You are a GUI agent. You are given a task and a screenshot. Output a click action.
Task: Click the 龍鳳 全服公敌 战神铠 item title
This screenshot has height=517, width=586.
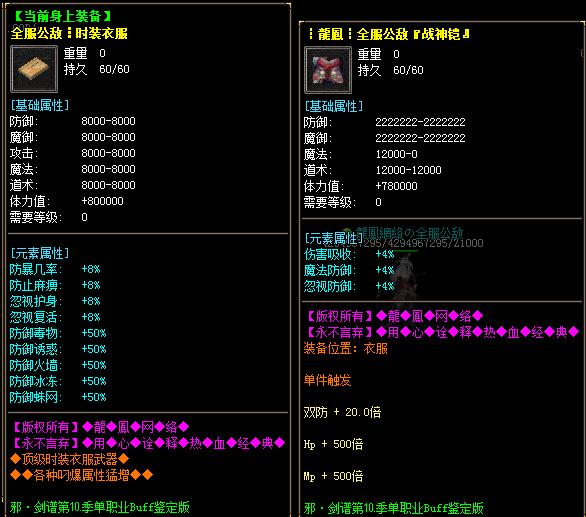coord(389,34)
